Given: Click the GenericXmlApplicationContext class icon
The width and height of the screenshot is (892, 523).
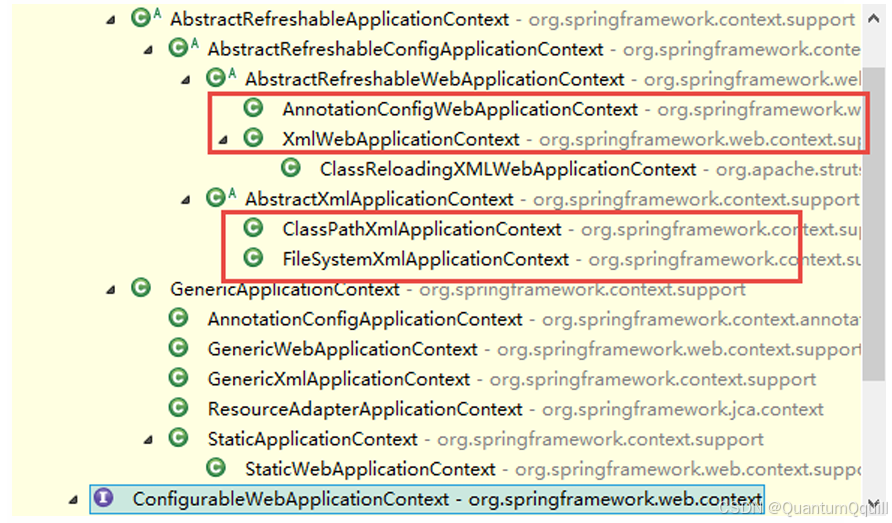Looking at the screenshot, I should tap(178, 378).
